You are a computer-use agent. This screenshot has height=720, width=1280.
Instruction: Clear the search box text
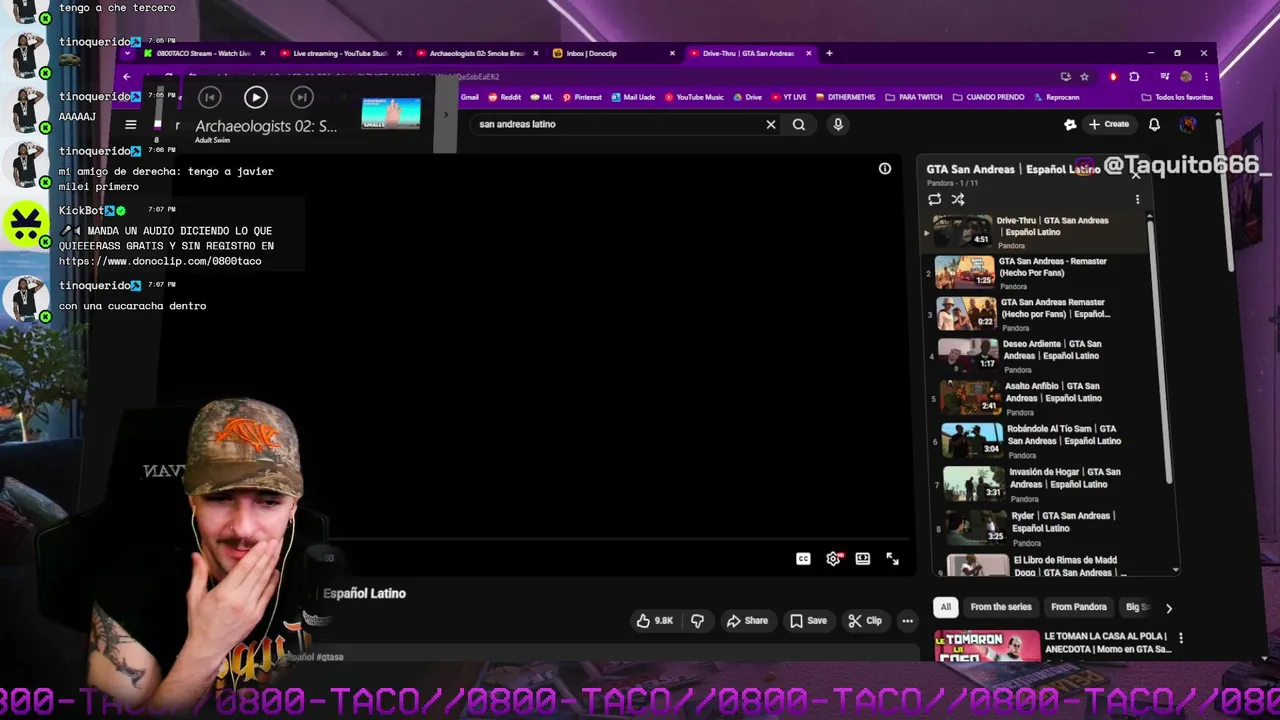tap(771, 124)
